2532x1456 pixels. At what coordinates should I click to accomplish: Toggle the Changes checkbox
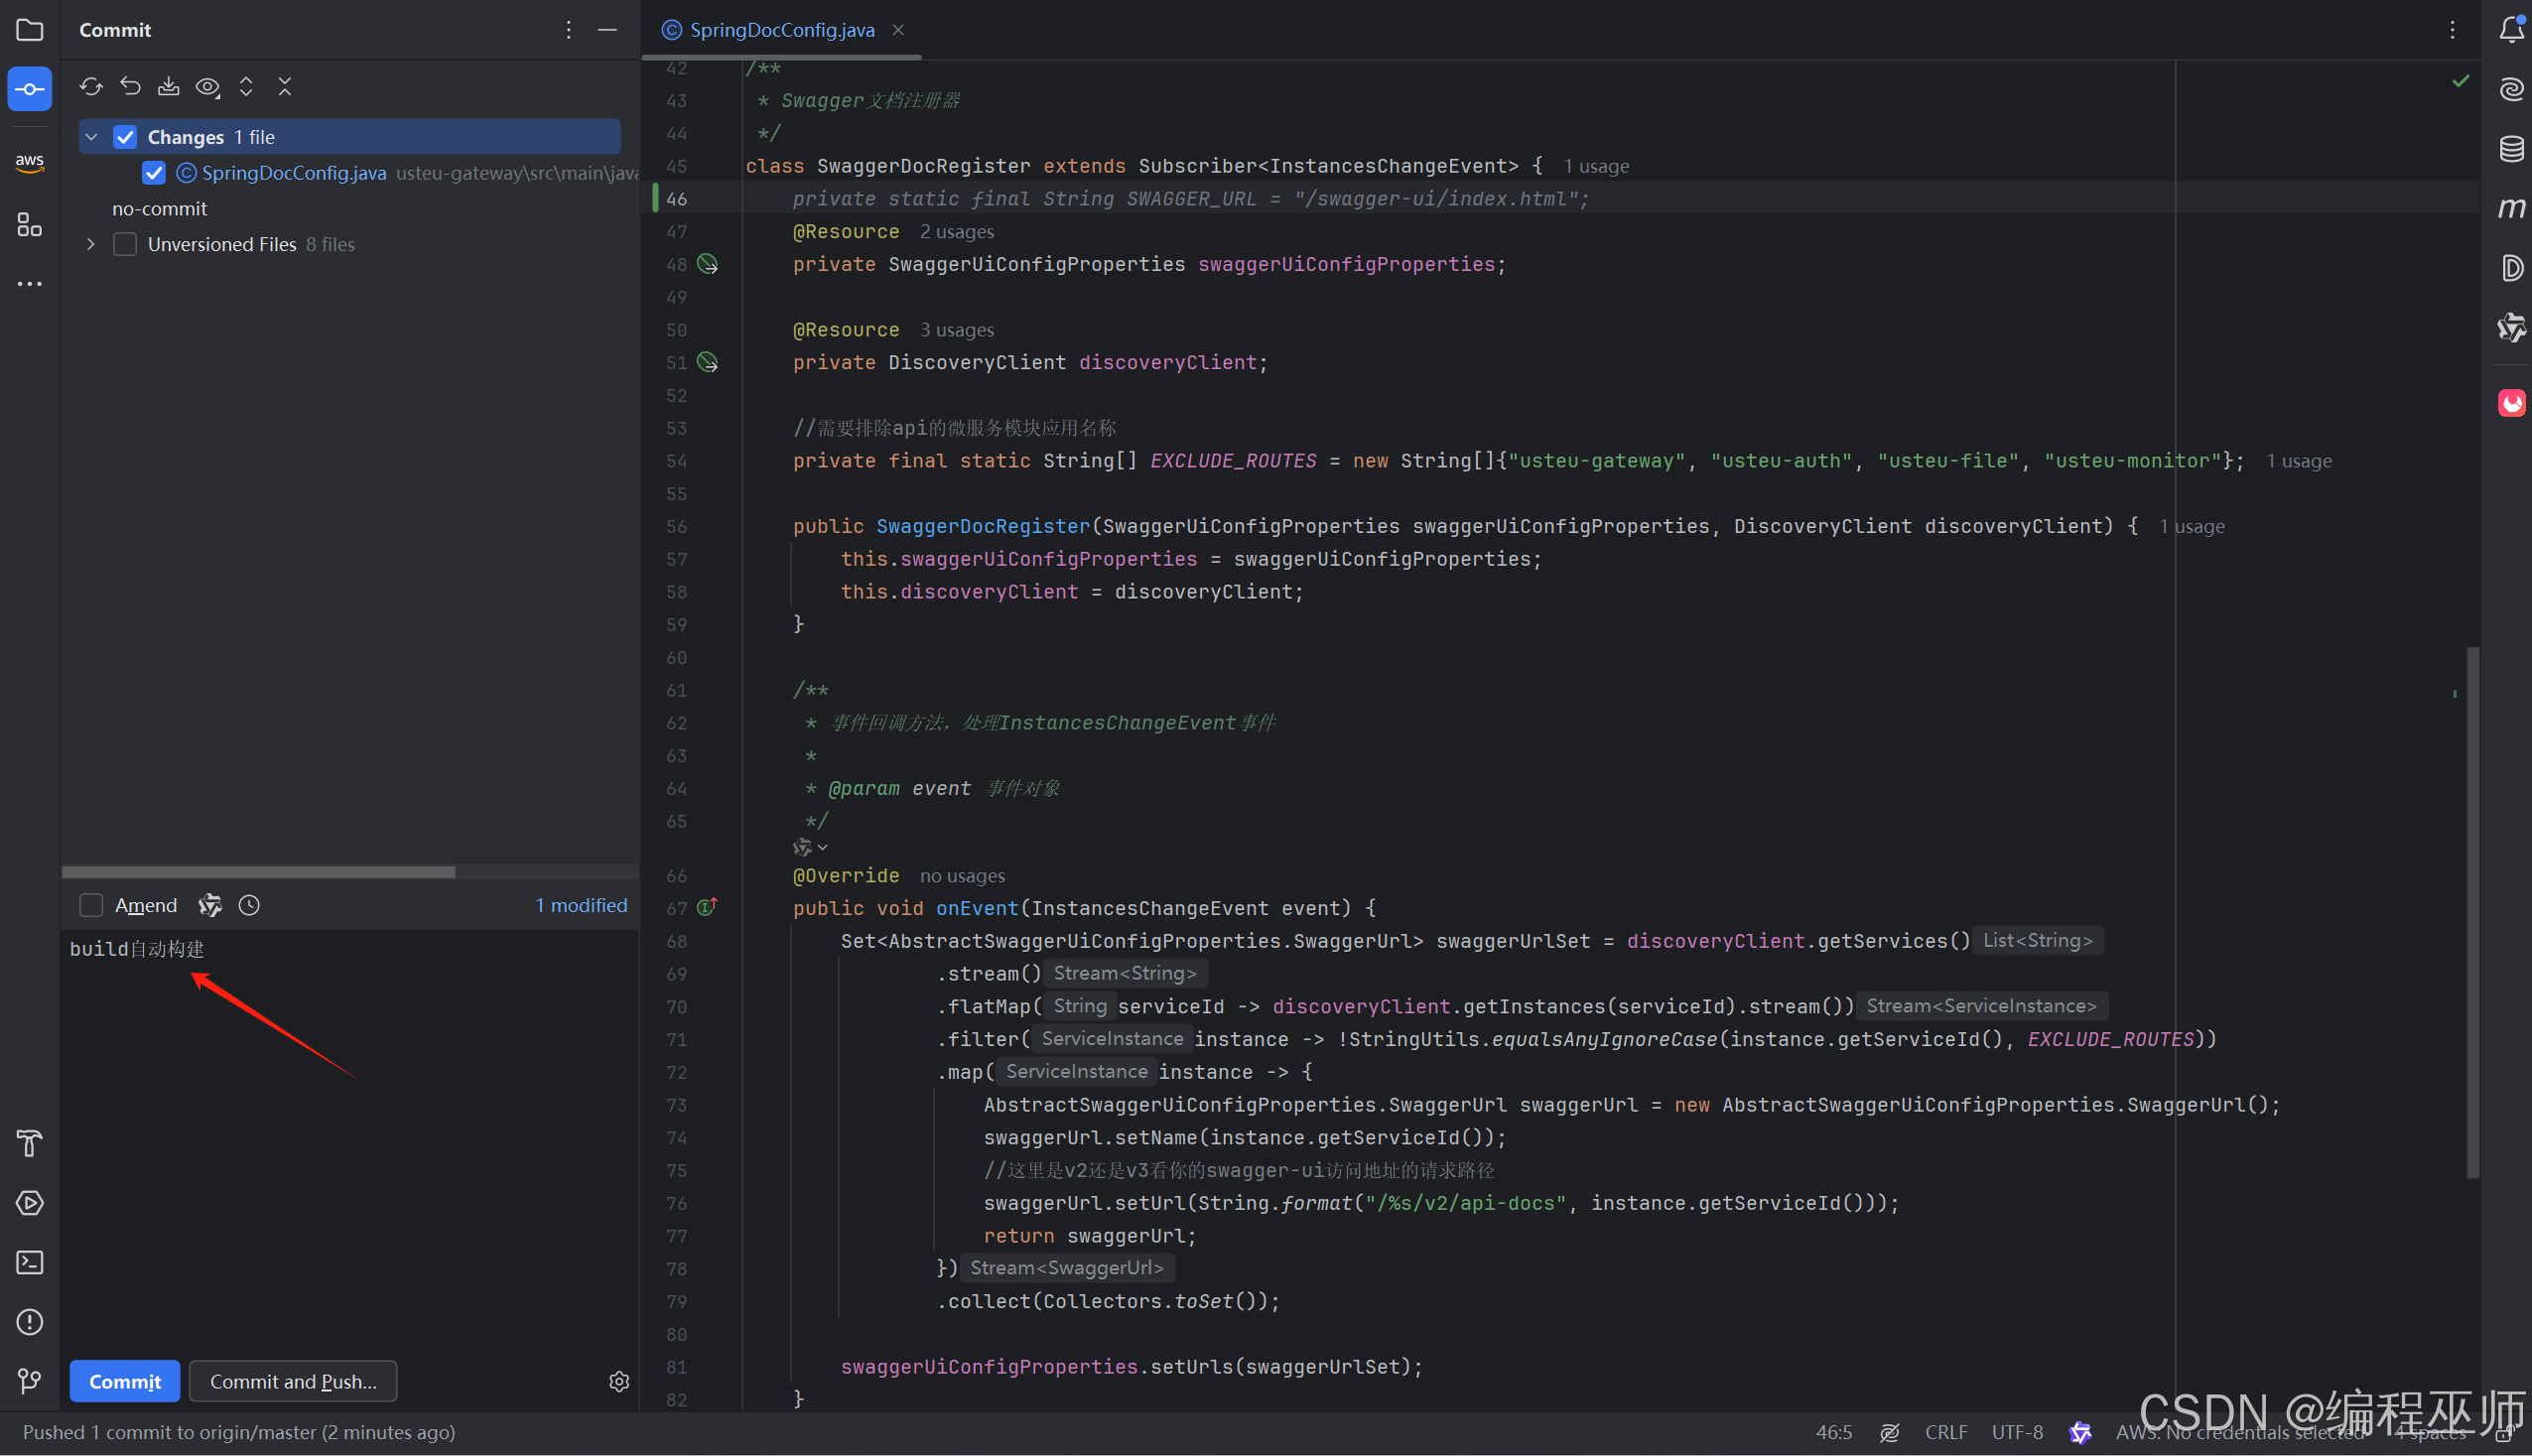pos(125,137)
